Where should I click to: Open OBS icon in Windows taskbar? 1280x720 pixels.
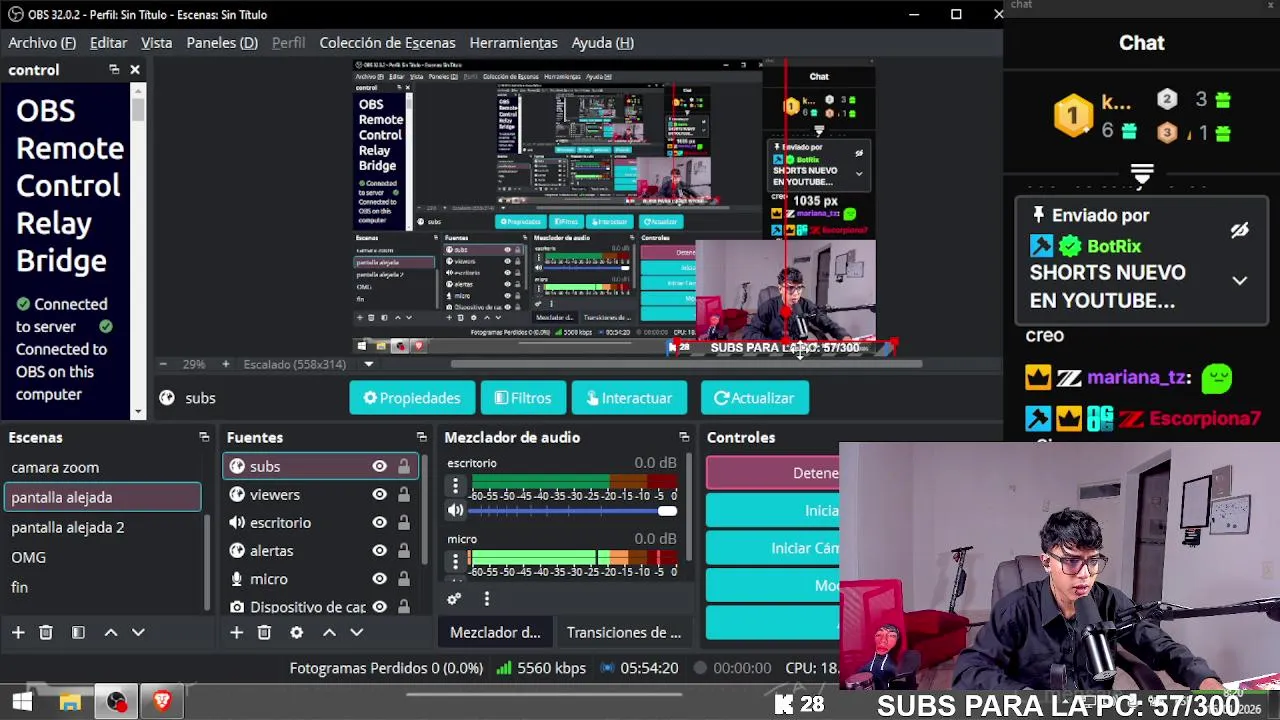(x=117, y=702)
